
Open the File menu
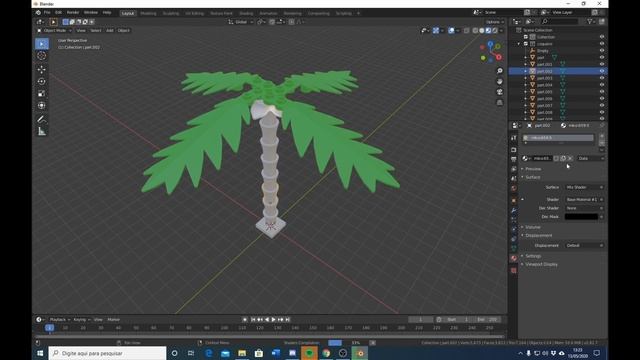[47, 13]
